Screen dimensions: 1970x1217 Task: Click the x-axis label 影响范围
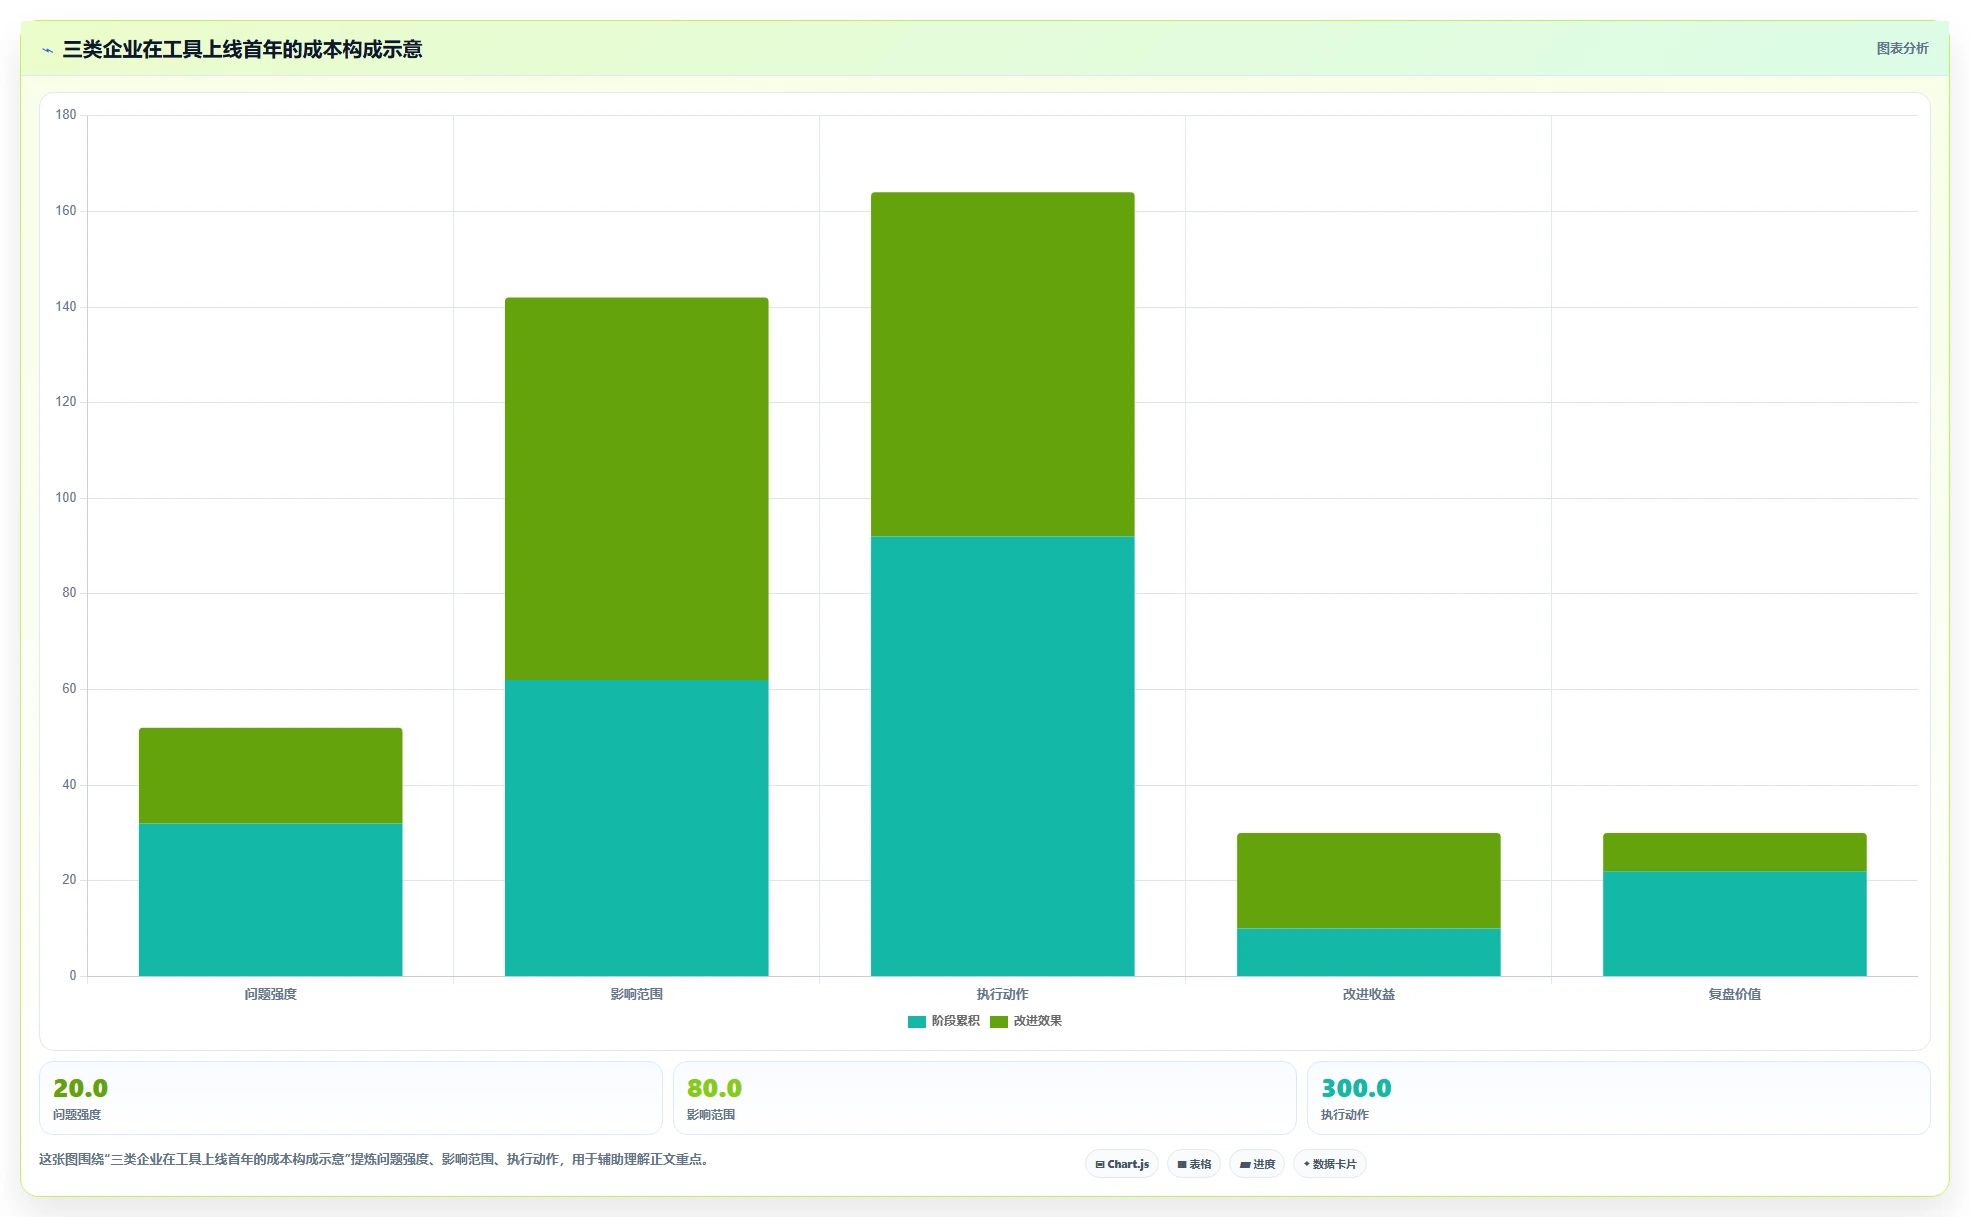coord(636,994)
